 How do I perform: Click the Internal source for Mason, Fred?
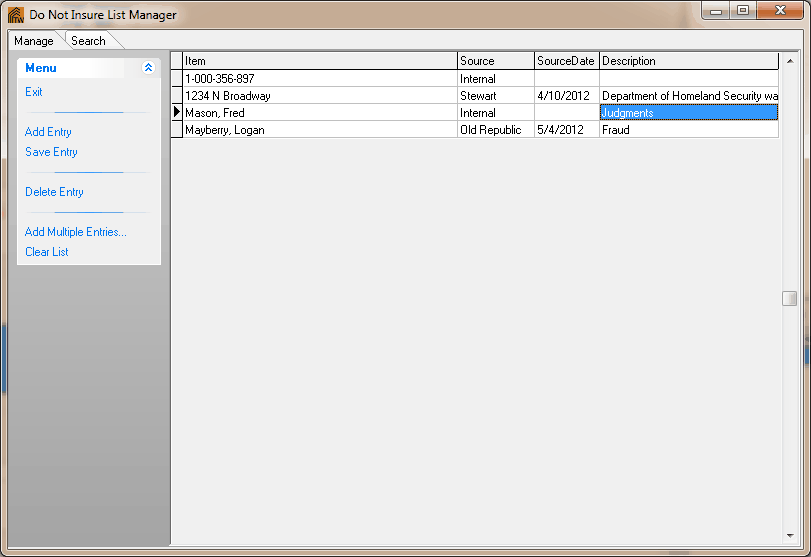(495, 113)
